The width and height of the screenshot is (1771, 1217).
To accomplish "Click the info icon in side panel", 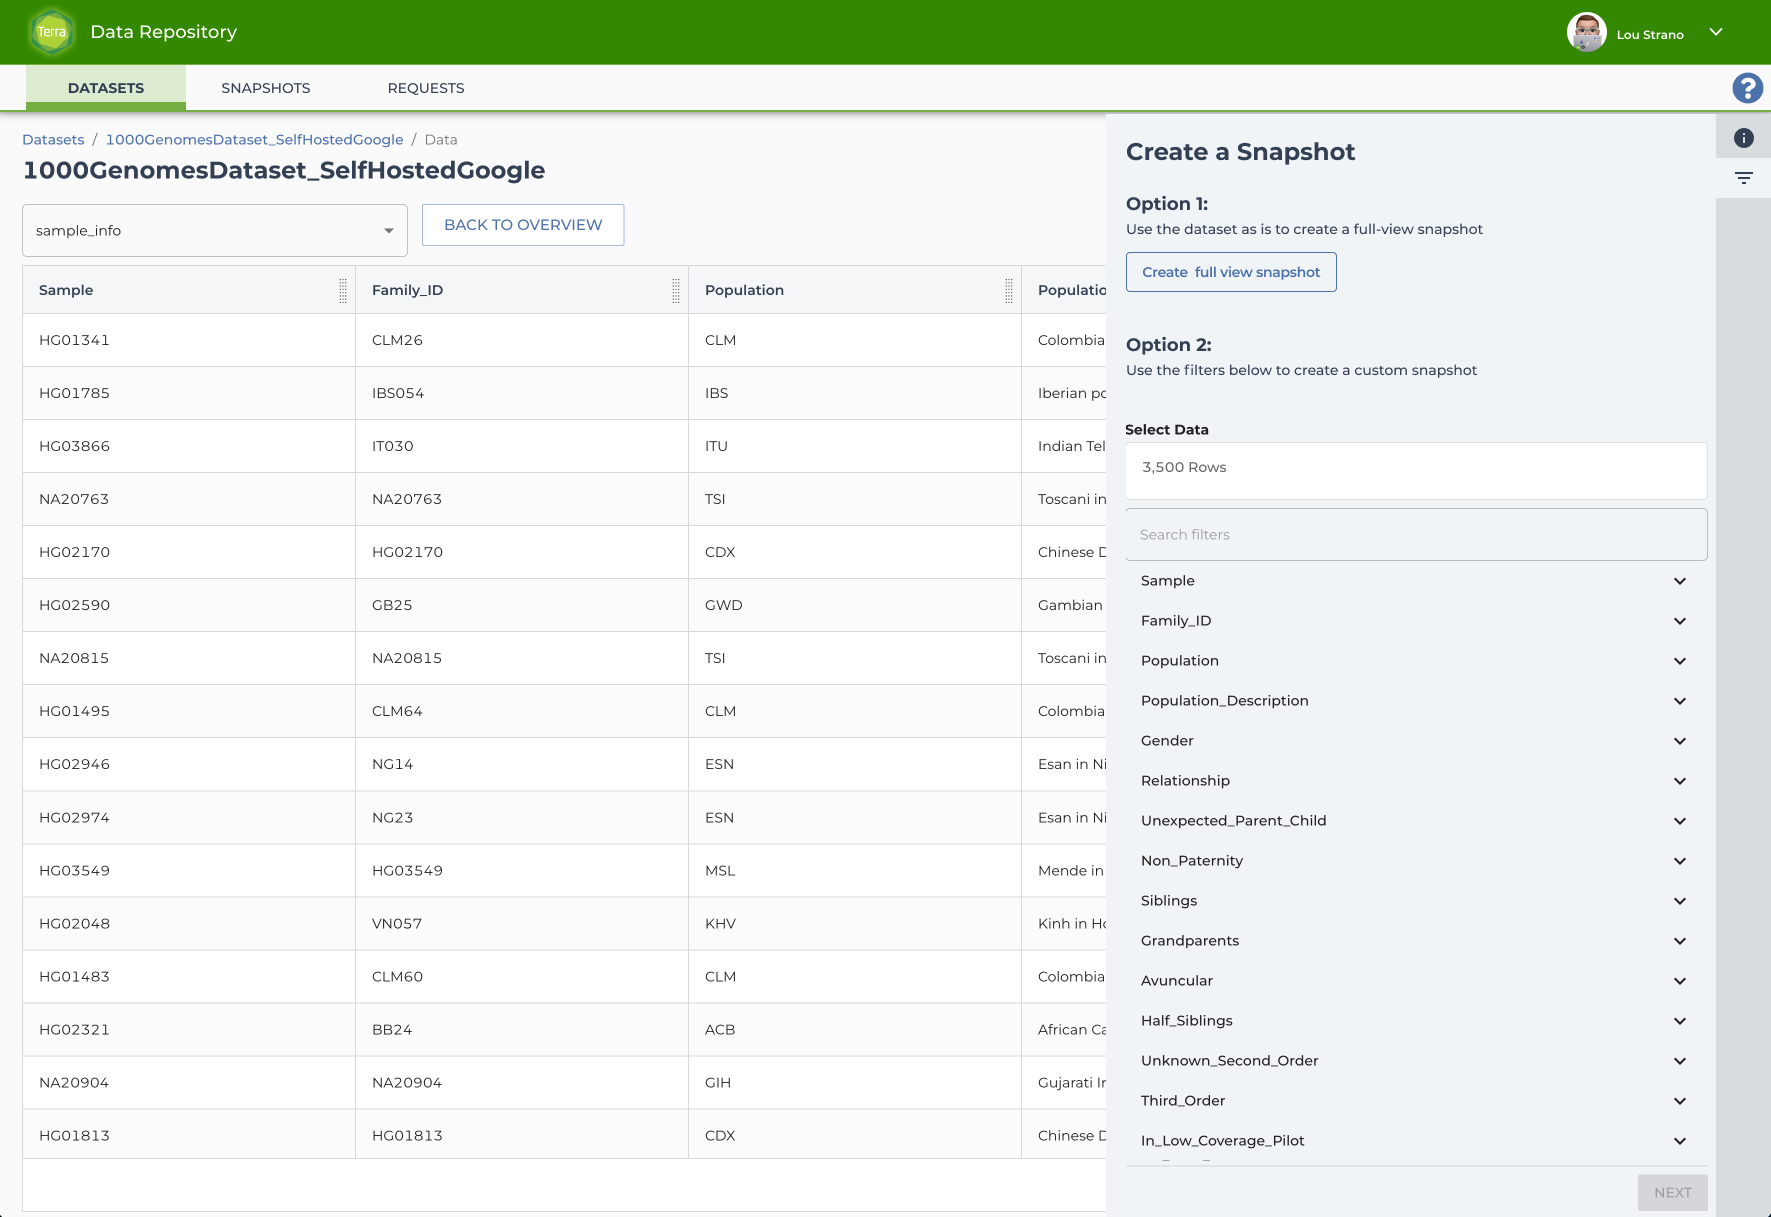I will click(x=1743, y=138).
